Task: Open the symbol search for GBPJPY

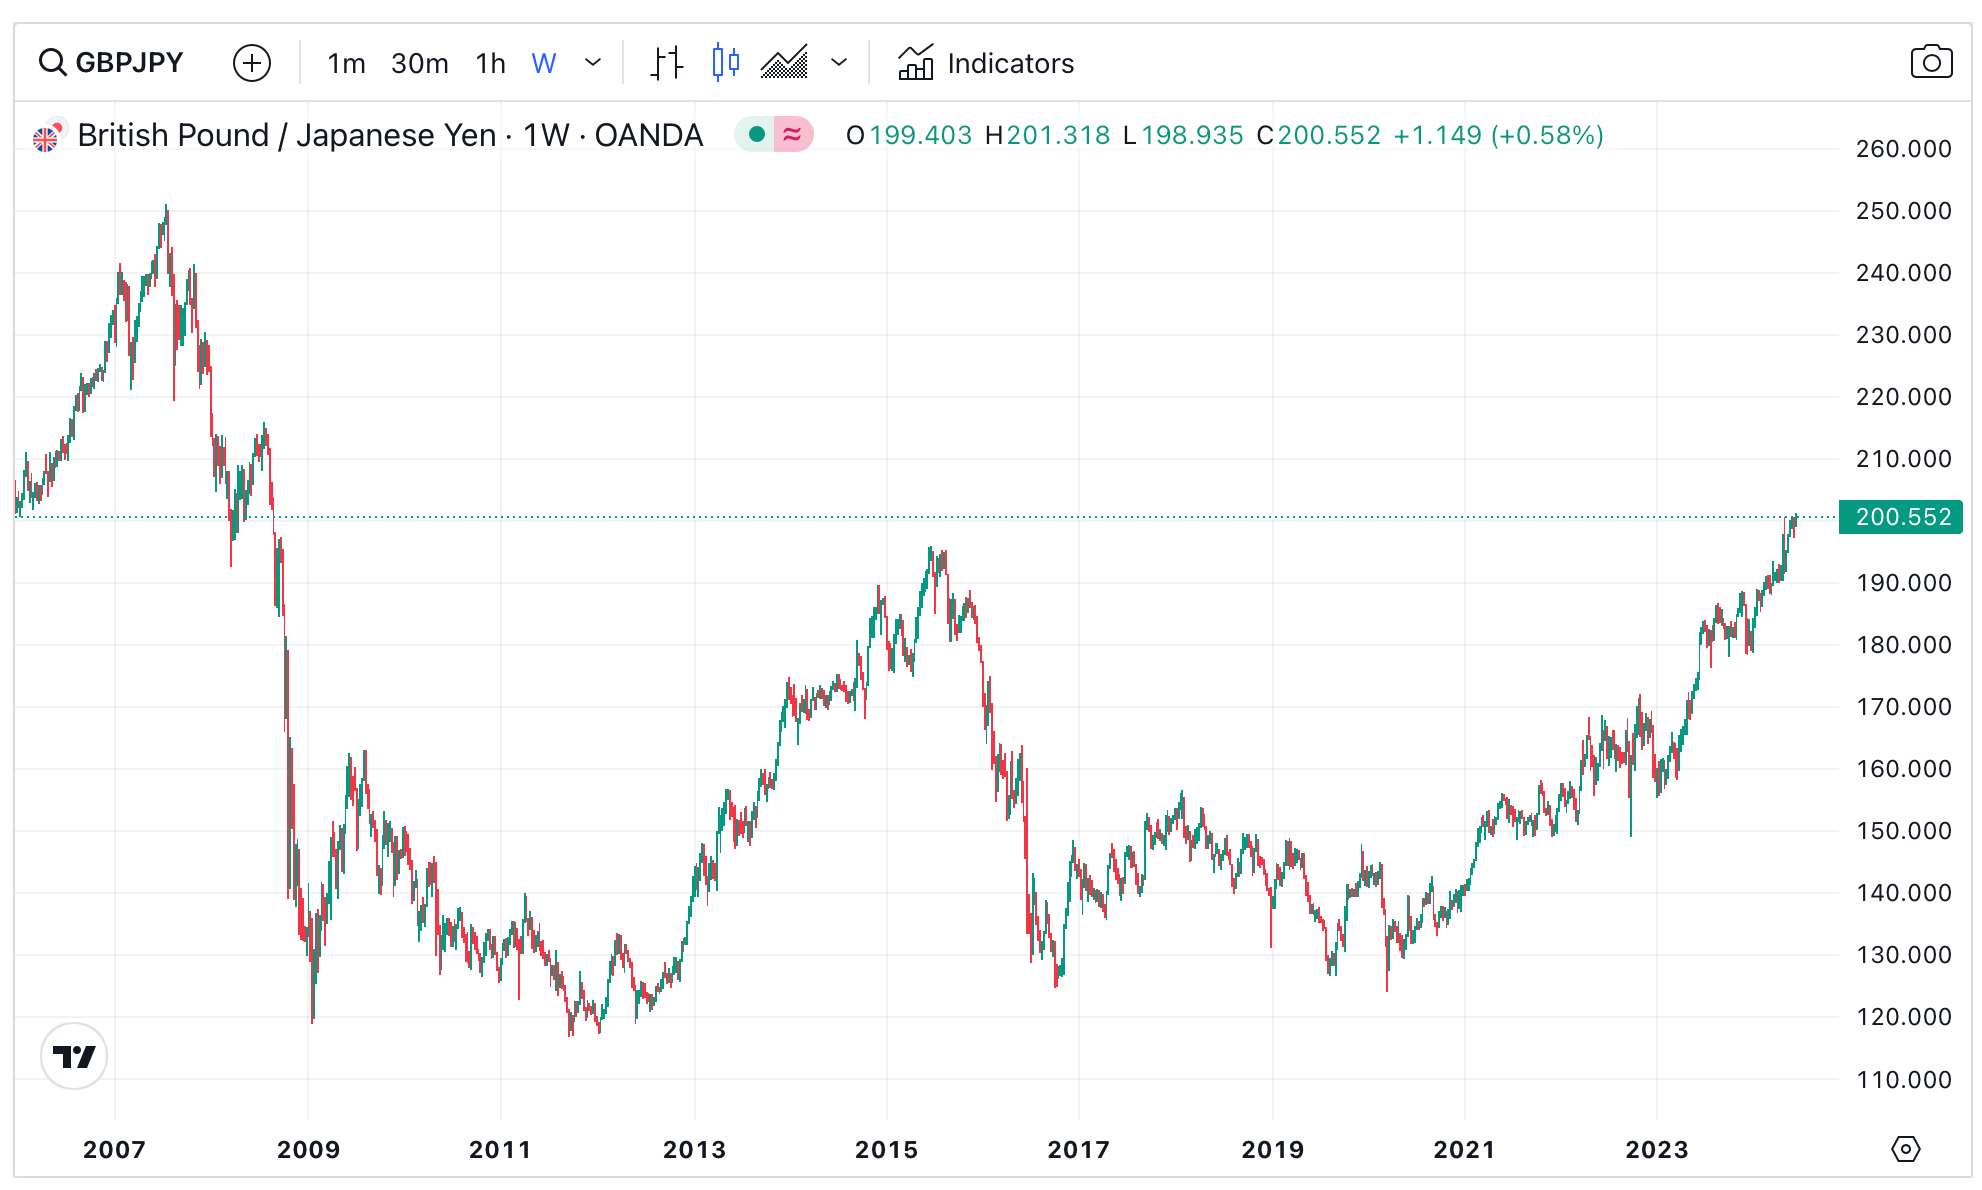Action: tap(112, 62)
